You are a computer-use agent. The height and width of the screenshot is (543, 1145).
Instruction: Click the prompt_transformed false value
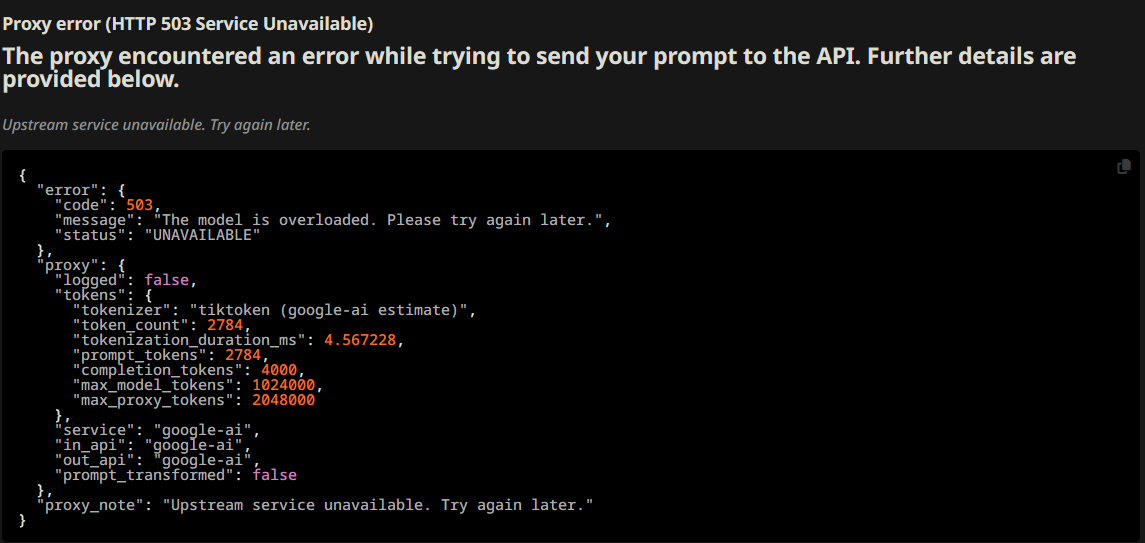[x=275, y=475]
